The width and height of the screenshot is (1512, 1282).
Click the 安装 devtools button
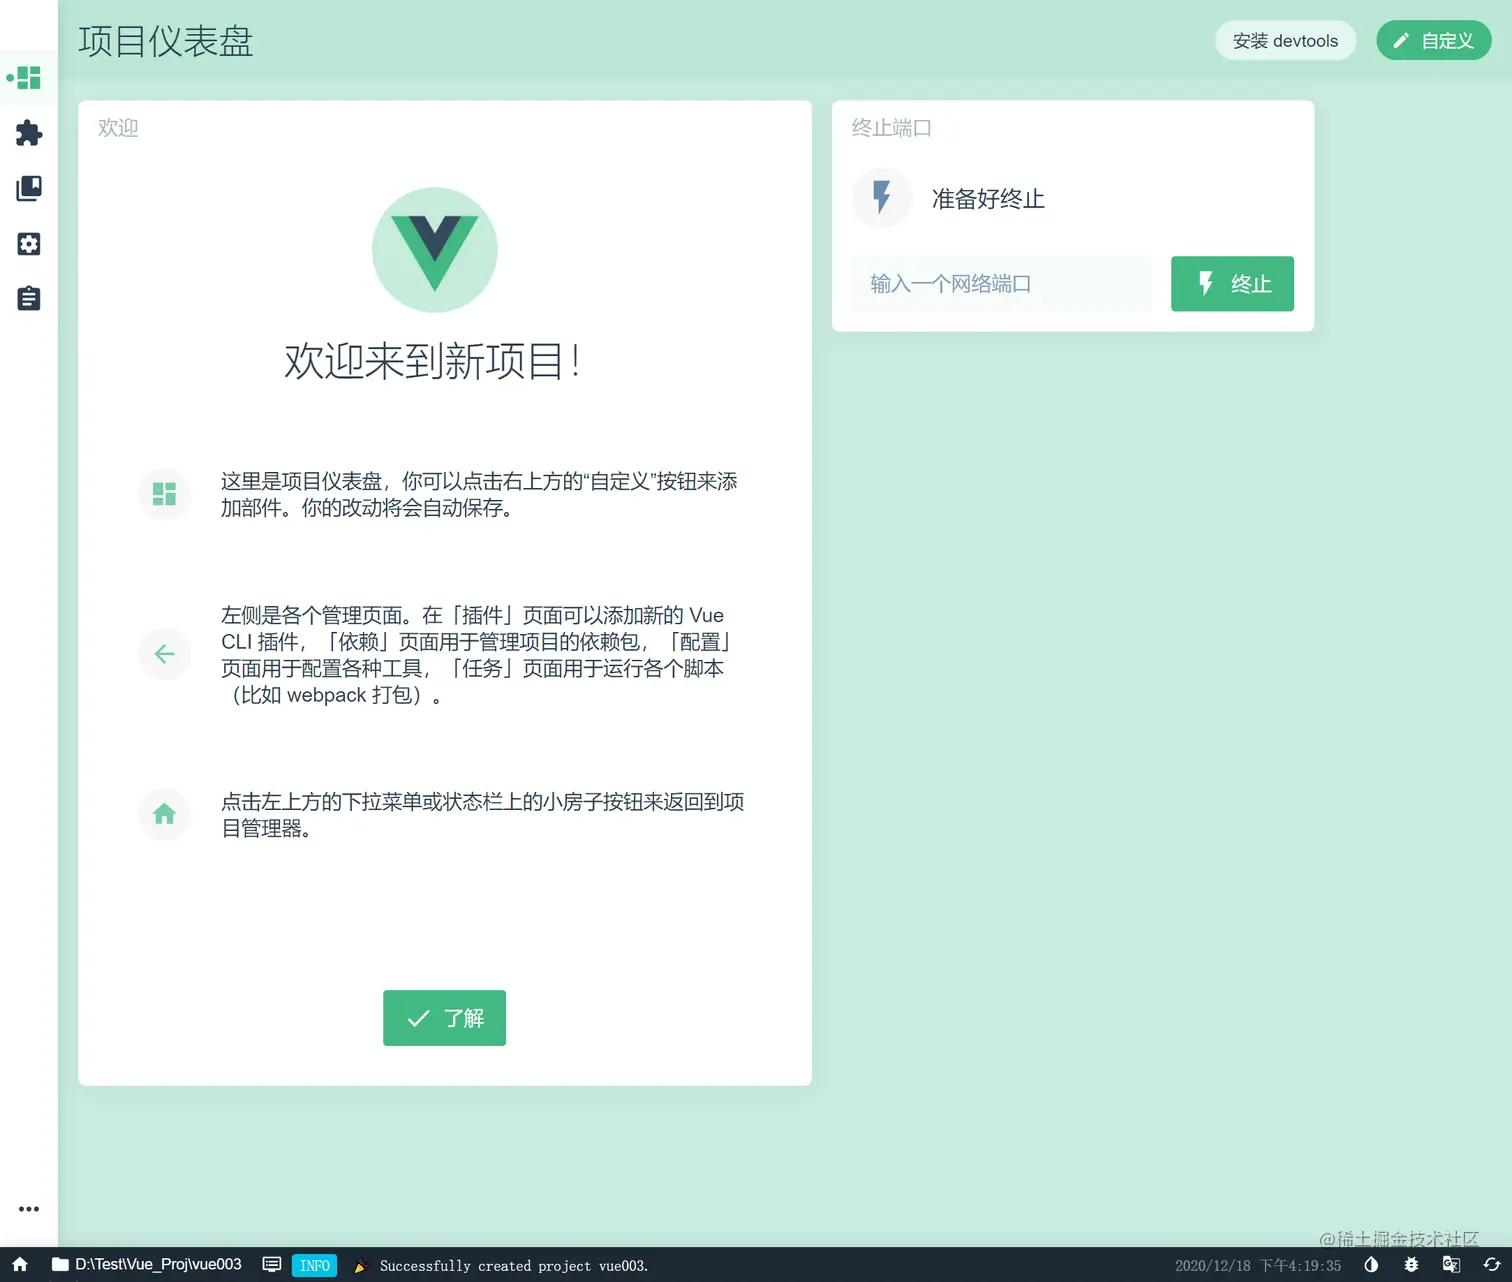click(x=1285, y=41)
